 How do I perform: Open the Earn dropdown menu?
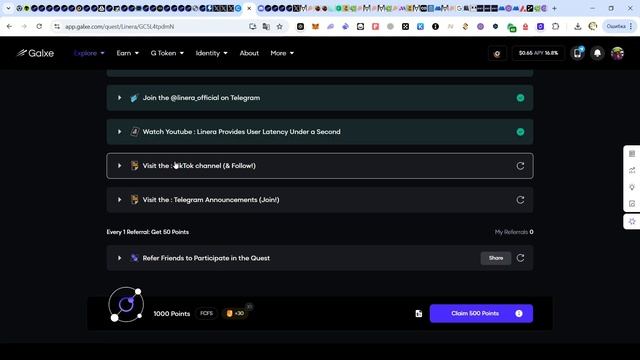pos(127,53)
